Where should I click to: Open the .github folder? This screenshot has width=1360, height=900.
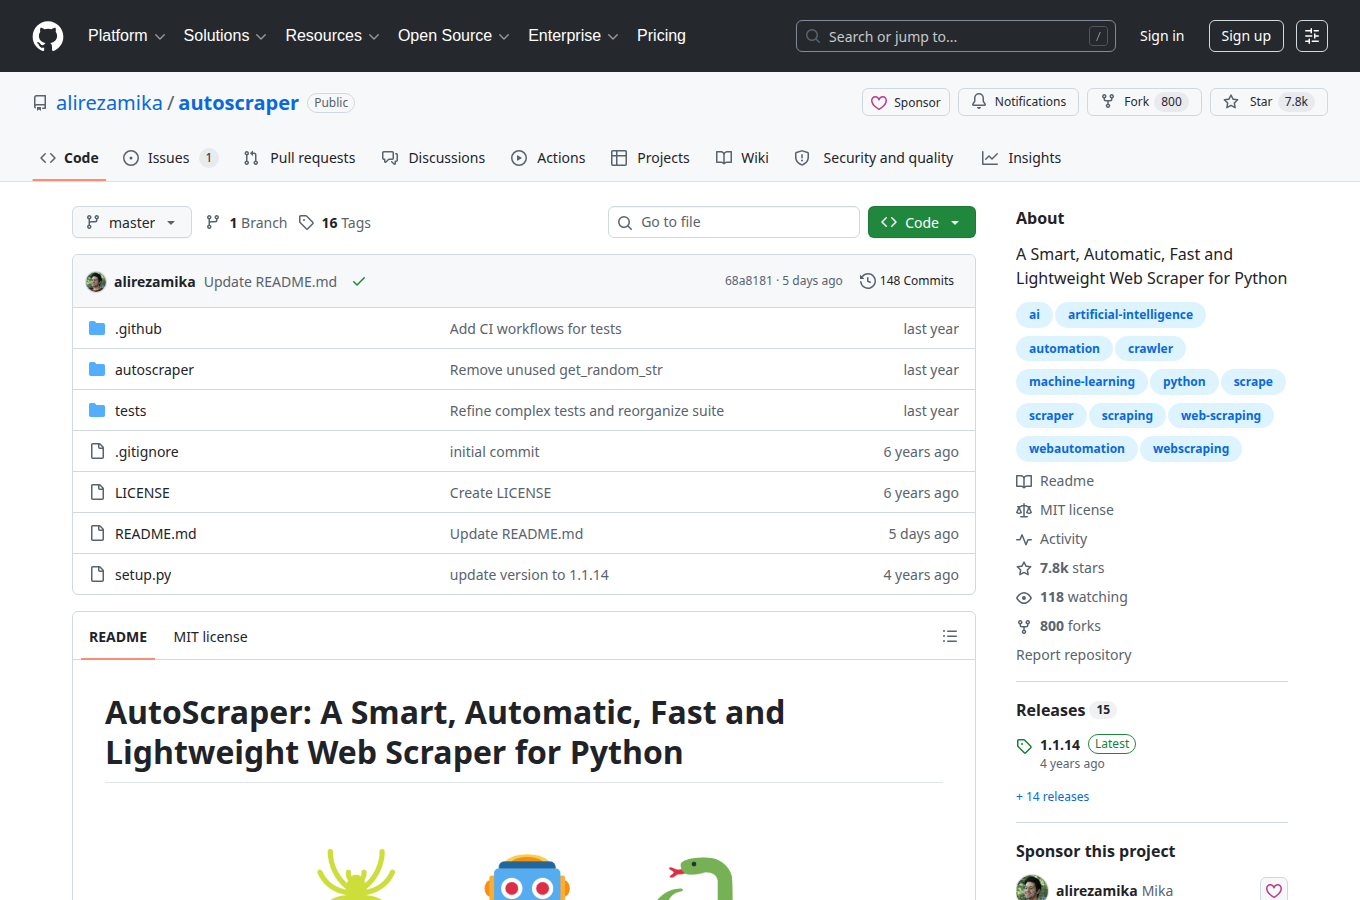click(x=138, y=329)
